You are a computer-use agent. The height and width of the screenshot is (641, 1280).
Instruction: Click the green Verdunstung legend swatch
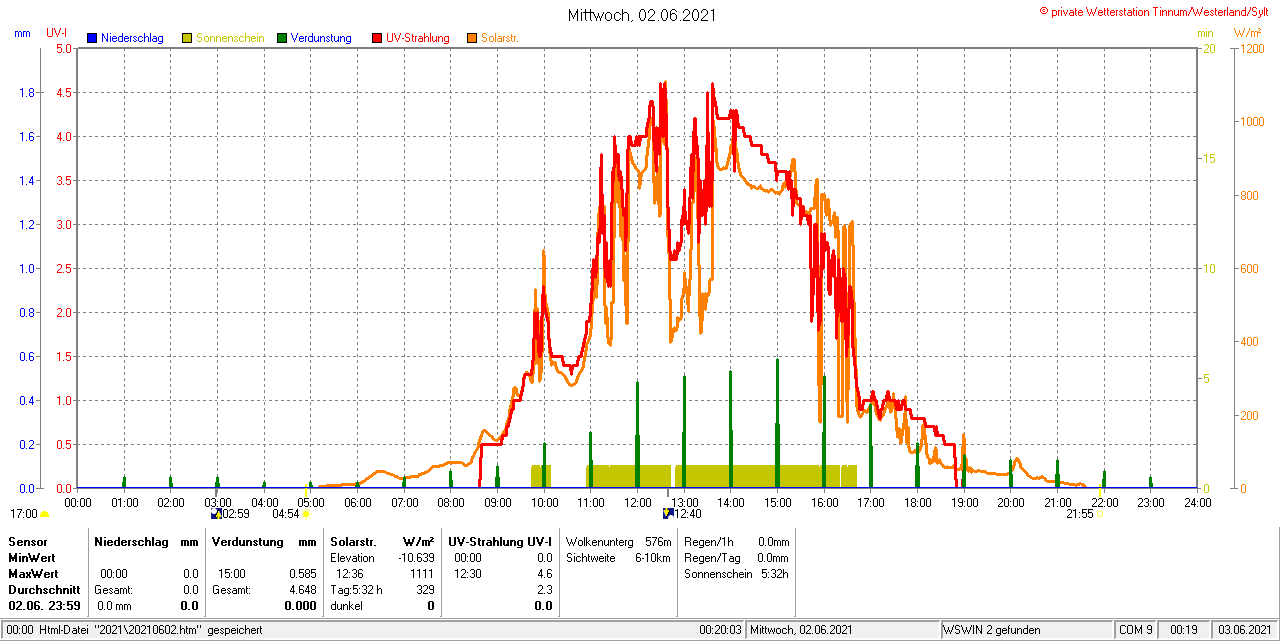click(282, 38)
